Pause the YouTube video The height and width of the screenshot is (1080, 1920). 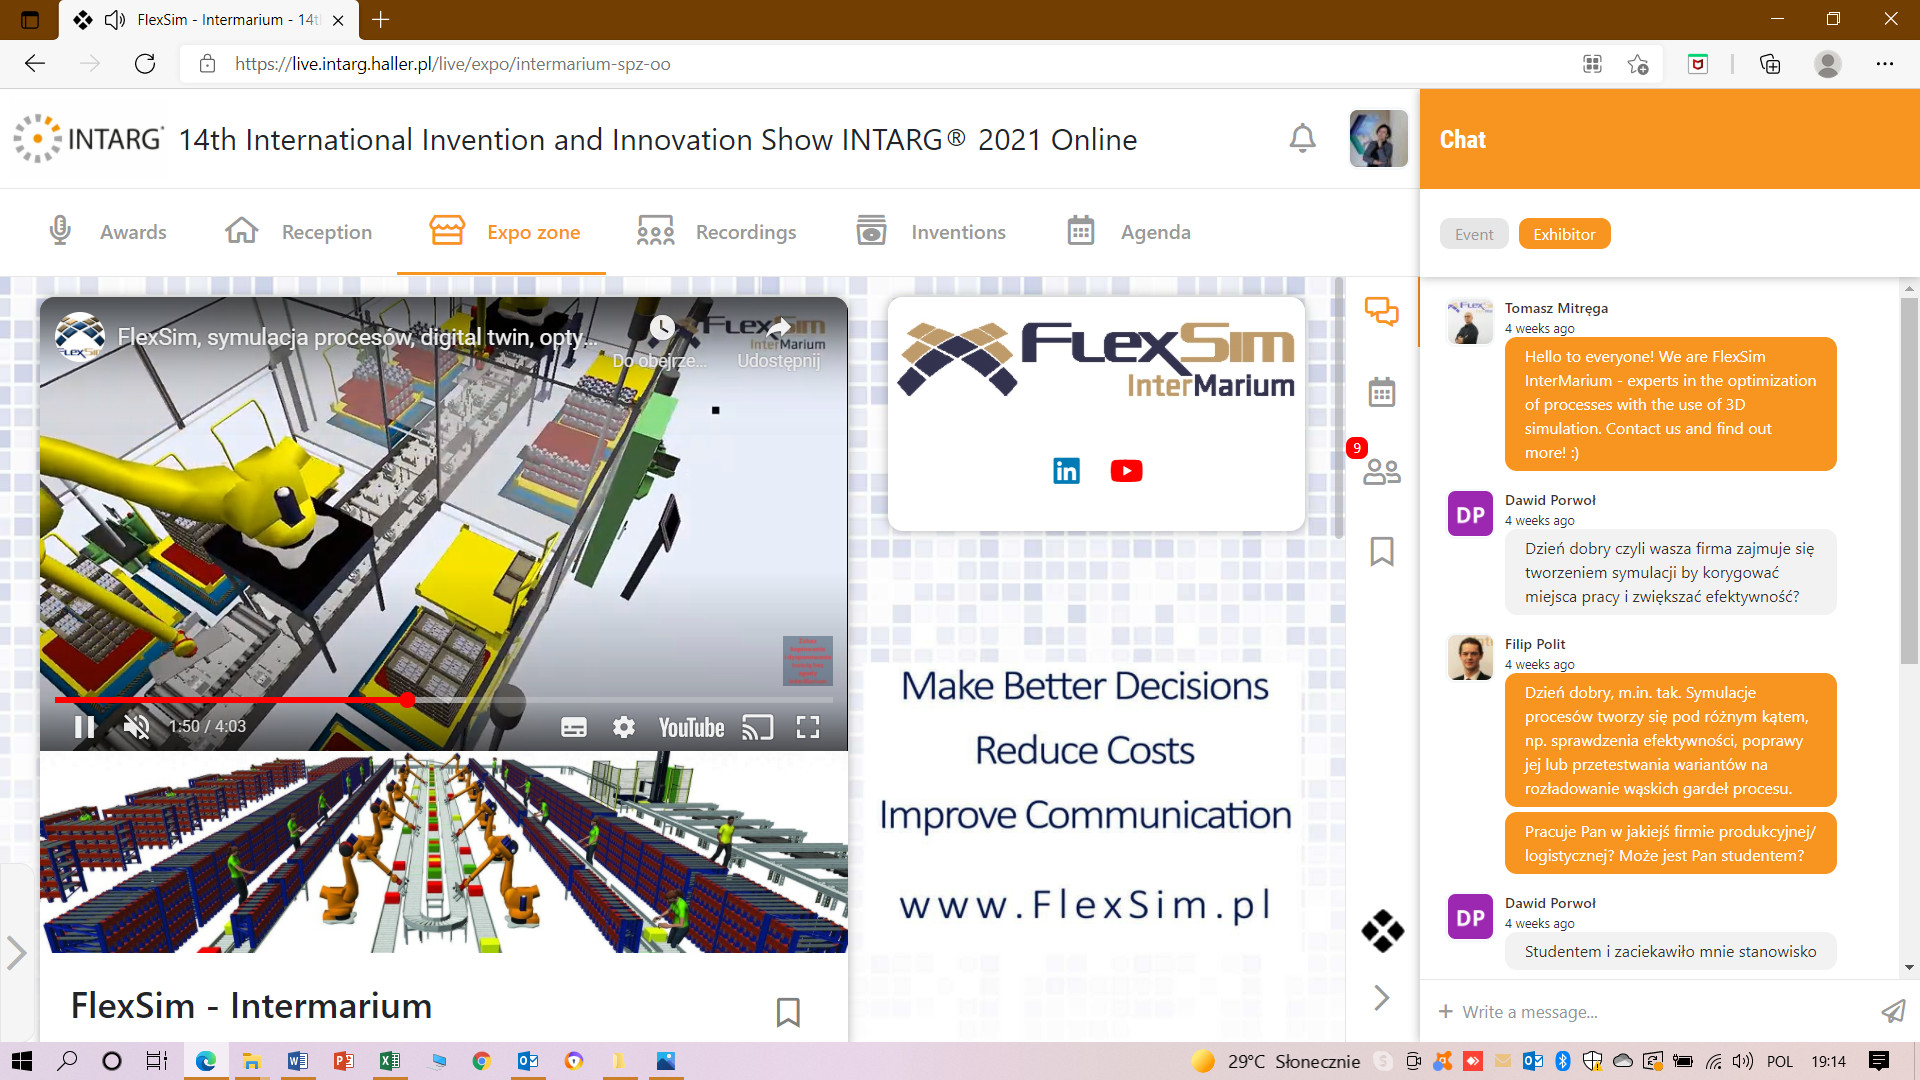(x=85, y=727)
